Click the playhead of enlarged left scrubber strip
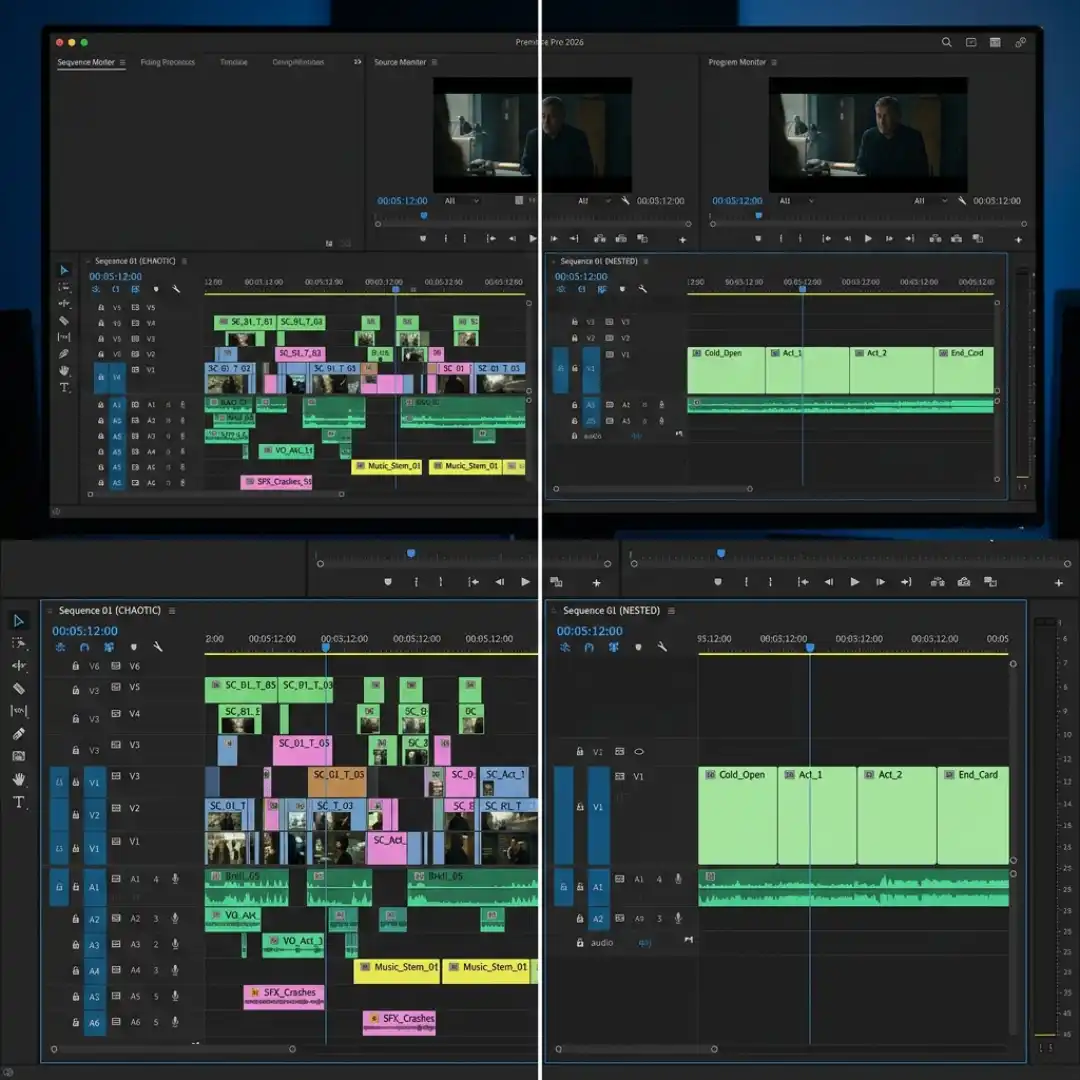The height and width of the screenshot is (1080, 1080). (411, 553)
